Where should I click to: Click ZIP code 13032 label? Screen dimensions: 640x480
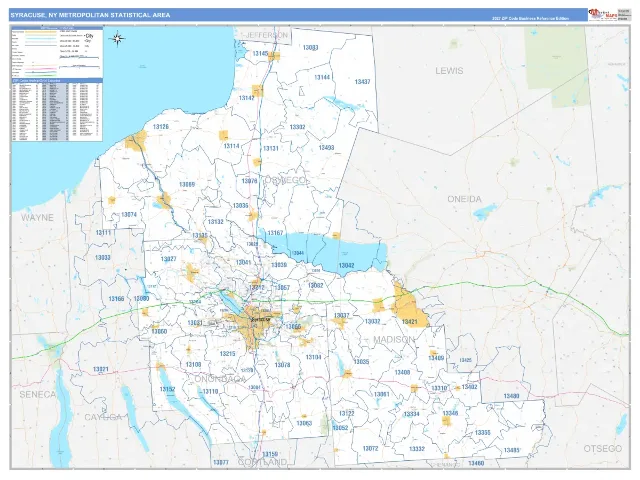coord(372,322)
